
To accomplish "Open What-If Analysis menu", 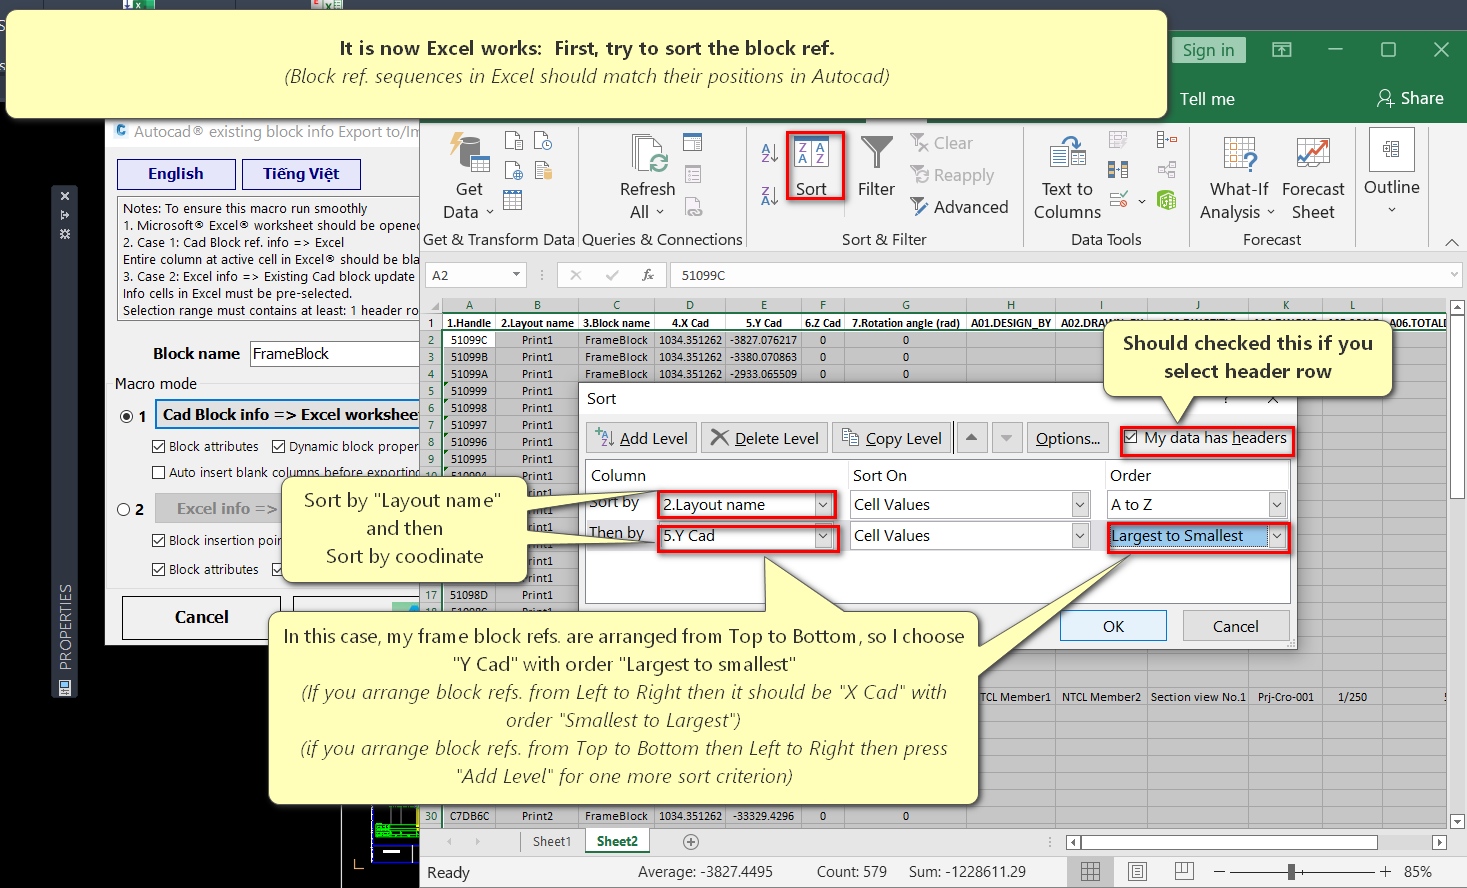I will (x=1238, y=176).
